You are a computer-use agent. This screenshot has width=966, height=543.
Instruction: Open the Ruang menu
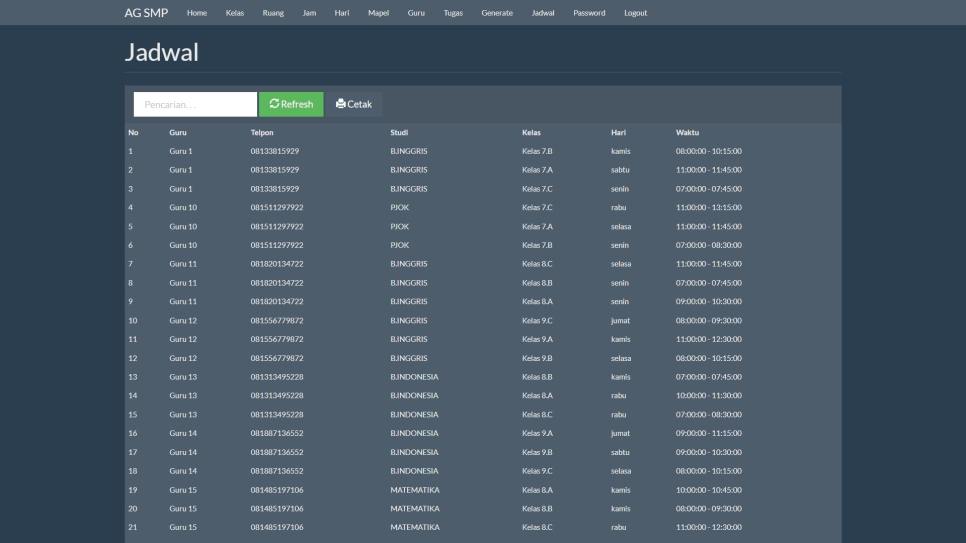273,13
